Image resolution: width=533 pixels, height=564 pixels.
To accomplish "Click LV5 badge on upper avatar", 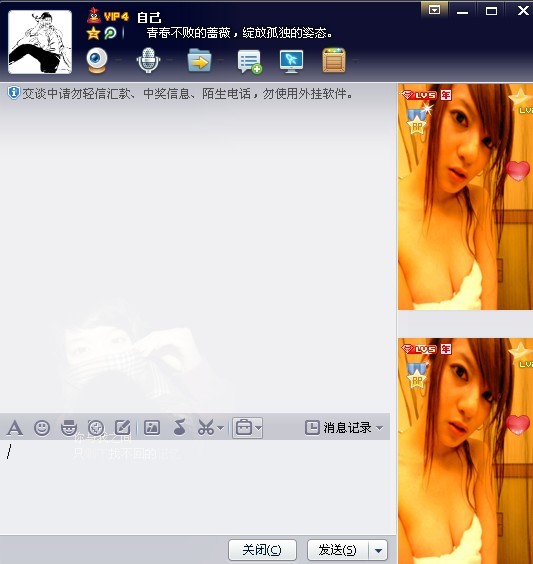I will point(419,95).
